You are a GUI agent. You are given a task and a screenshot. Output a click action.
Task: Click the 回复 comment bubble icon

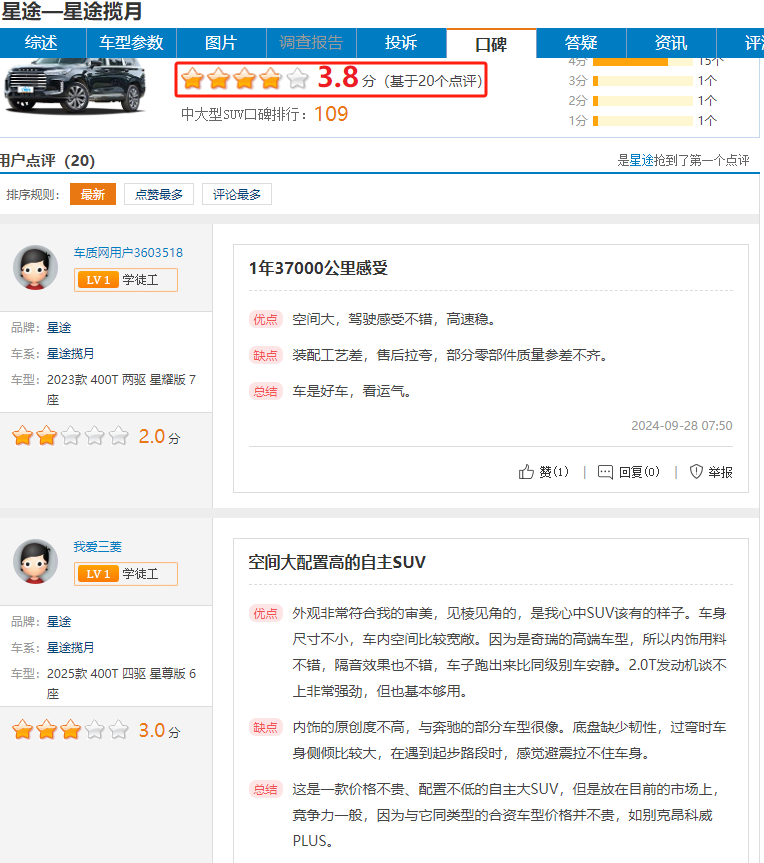(605, 472)
